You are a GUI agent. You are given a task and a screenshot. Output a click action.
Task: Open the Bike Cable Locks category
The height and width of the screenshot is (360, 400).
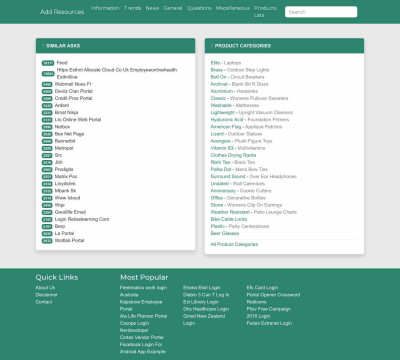click(229, 219)
